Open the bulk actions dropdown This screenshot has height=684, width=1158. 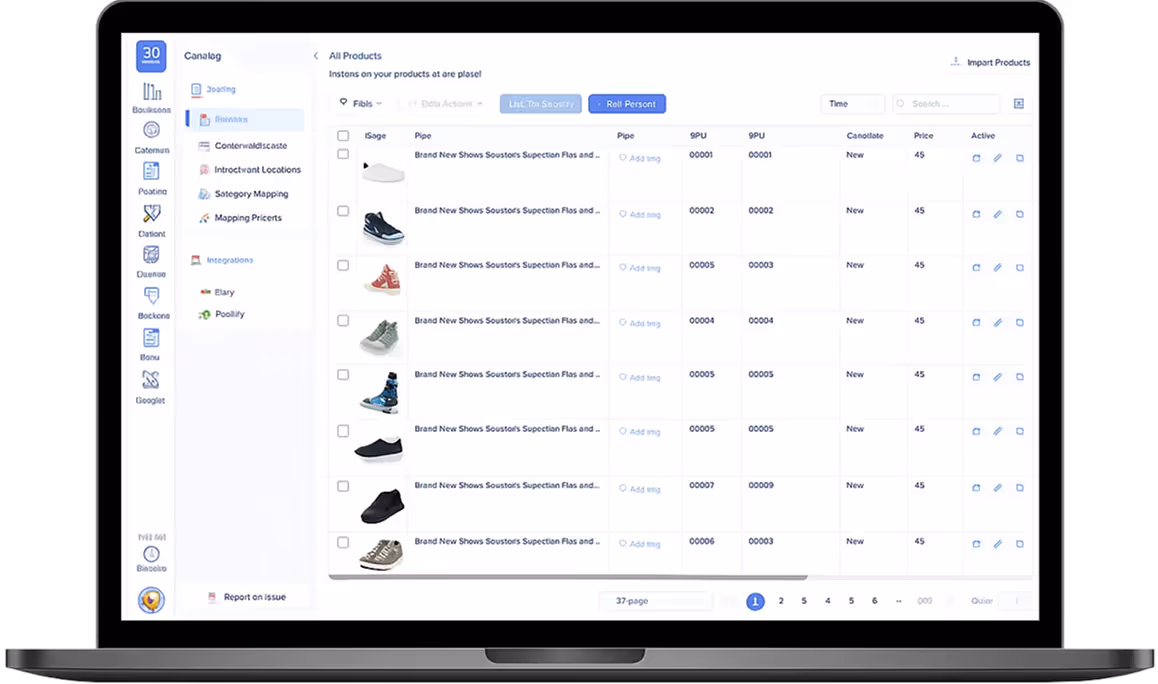pyautogui.click(x=445, y=103)
